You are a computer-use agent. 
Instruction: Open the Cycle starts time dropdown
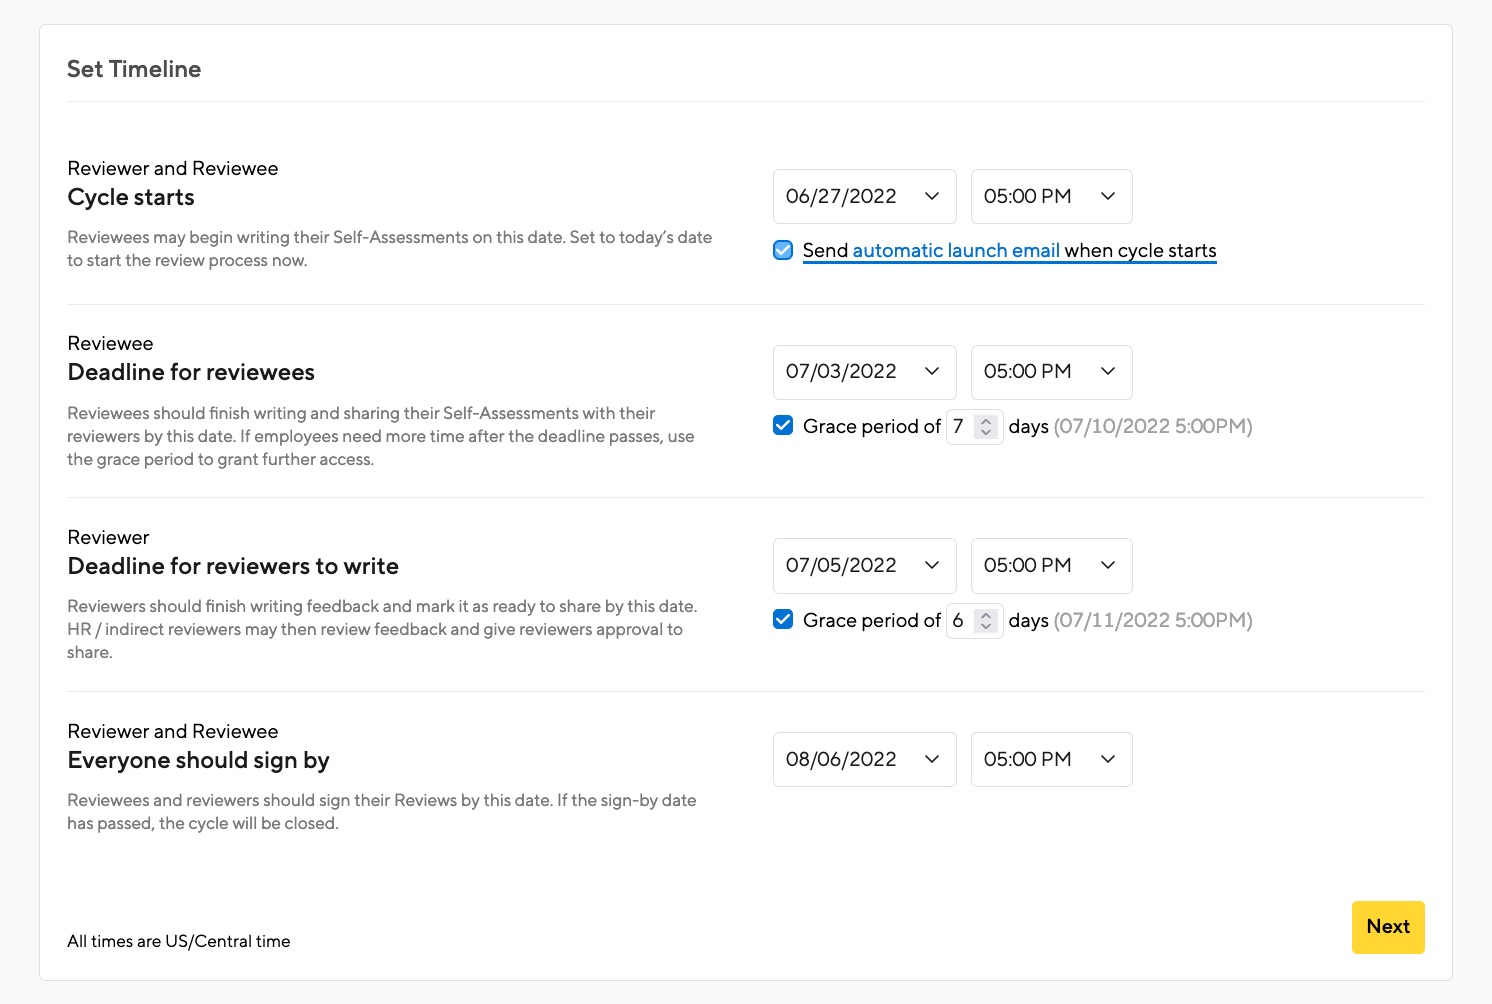click(1051, 197)
